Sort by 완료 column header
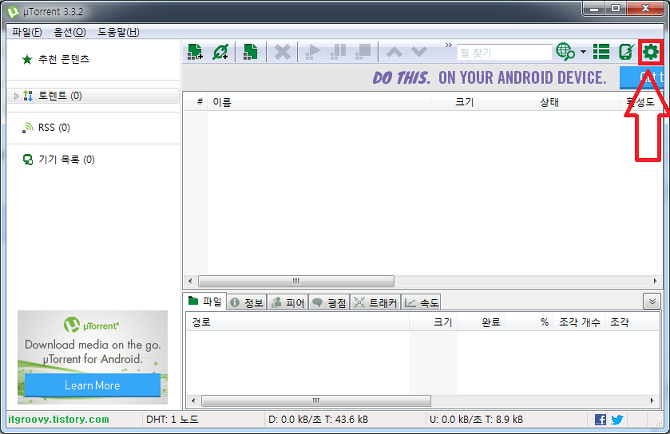This screenshot has height=434, width=670. (482, 322)
